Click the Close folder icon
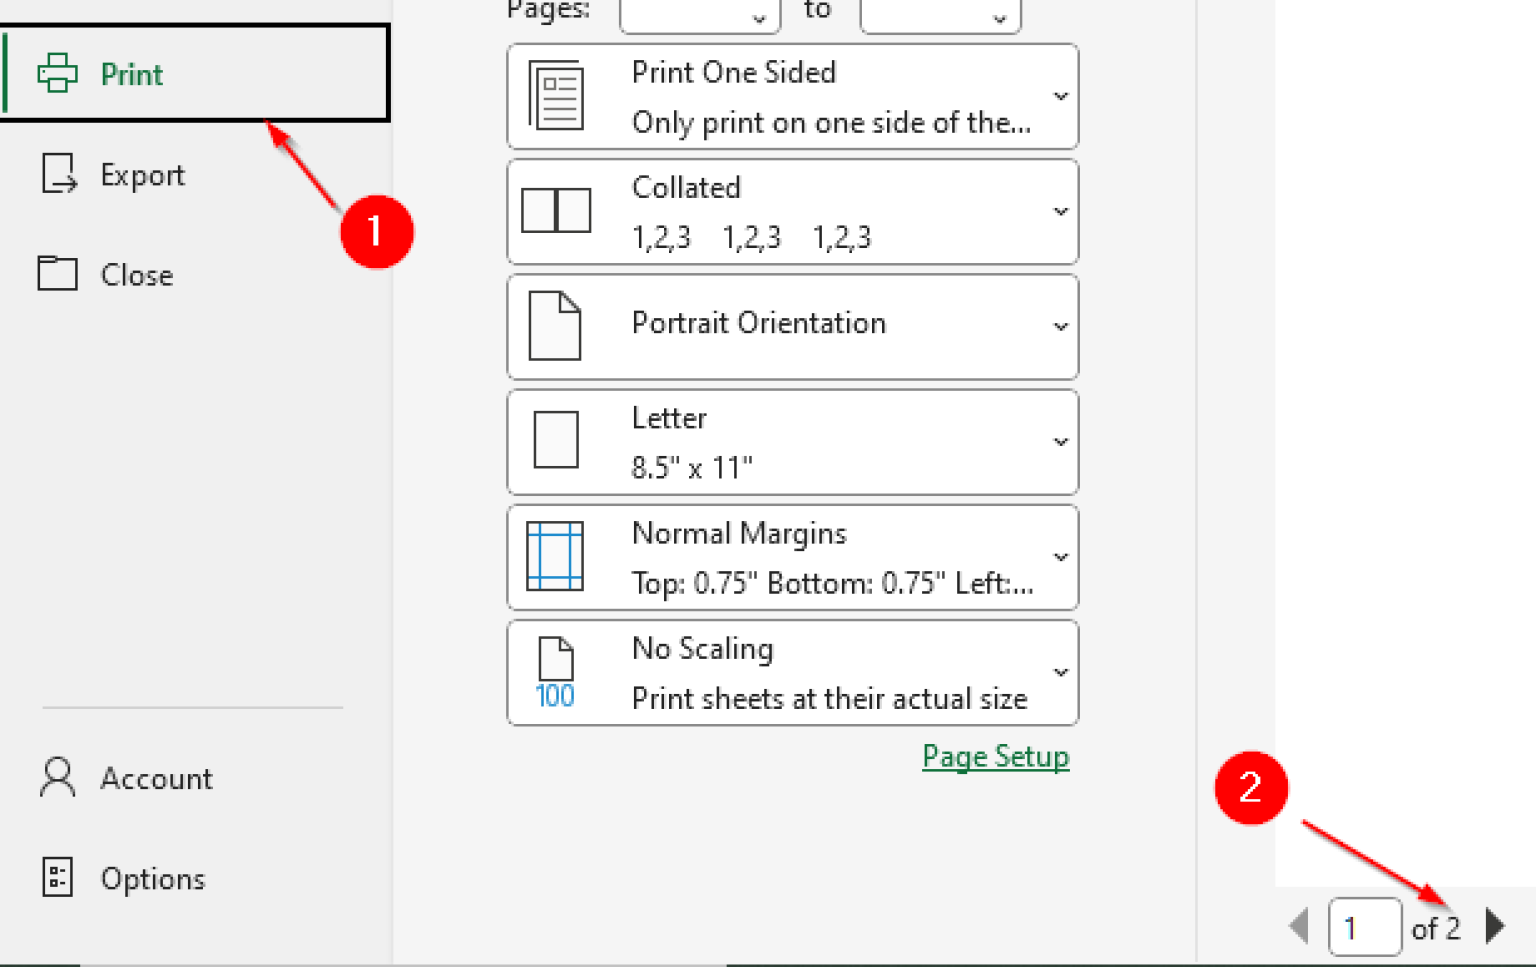The image size is (1536, 967). click(x=57, y=272)
